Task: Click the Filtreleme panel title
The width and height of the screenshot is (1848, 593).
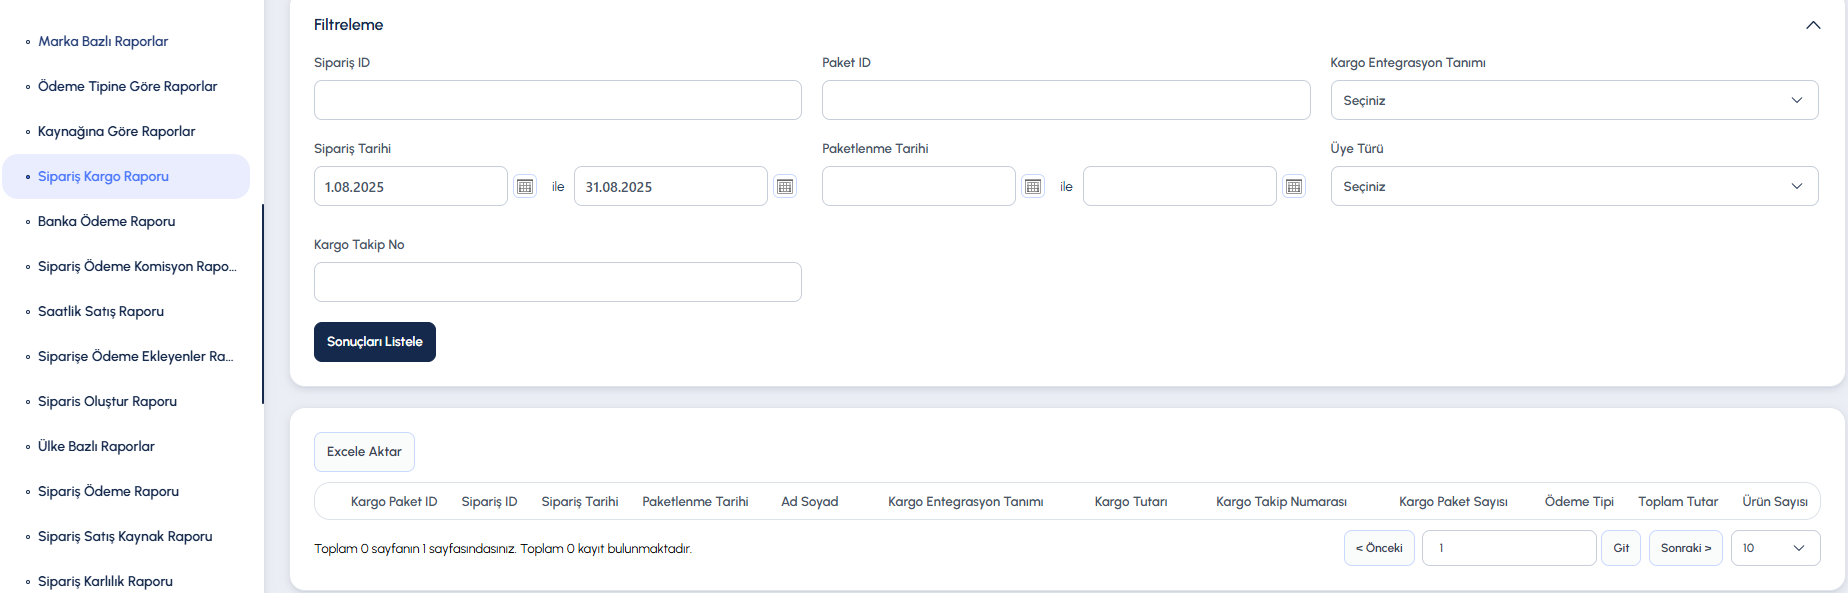Action: [x=348, y=25]
